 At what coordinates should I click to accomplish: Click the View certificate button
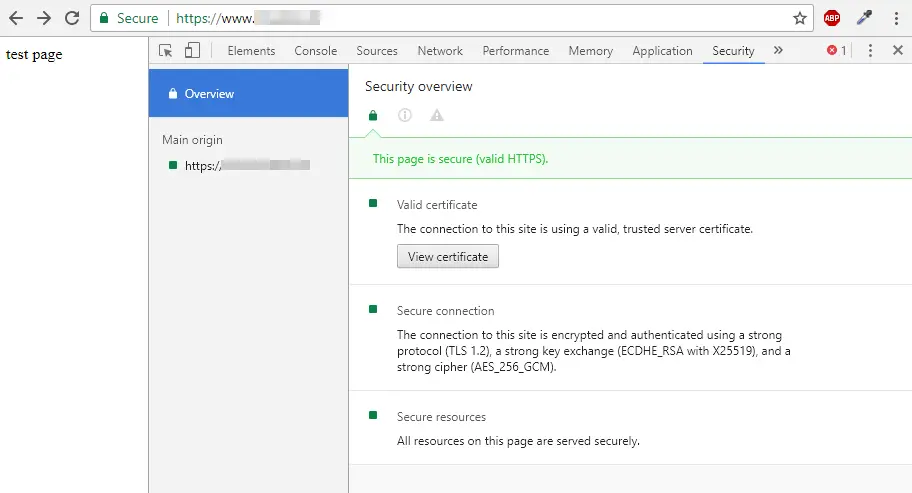point(448,256)
